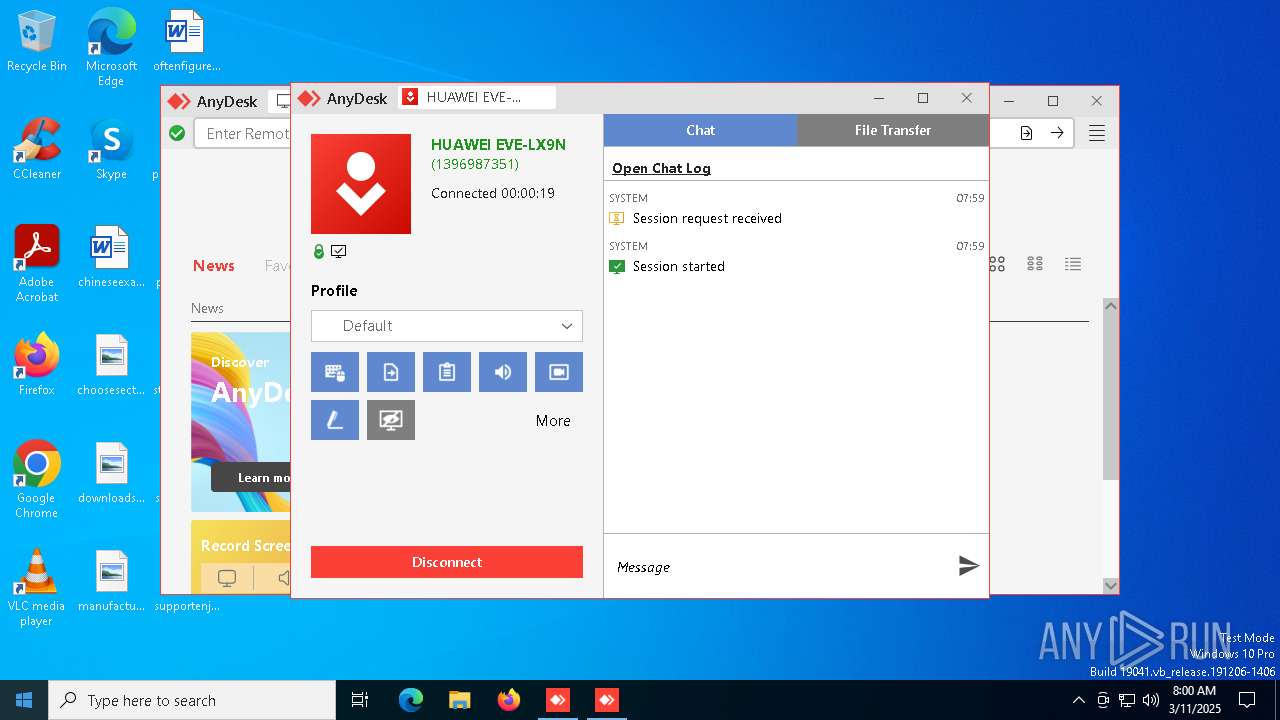Toggle whiteboard drawing permission button
This screenshot has width=1280, height=720.
pyautogui.click(x=335, y=420)
